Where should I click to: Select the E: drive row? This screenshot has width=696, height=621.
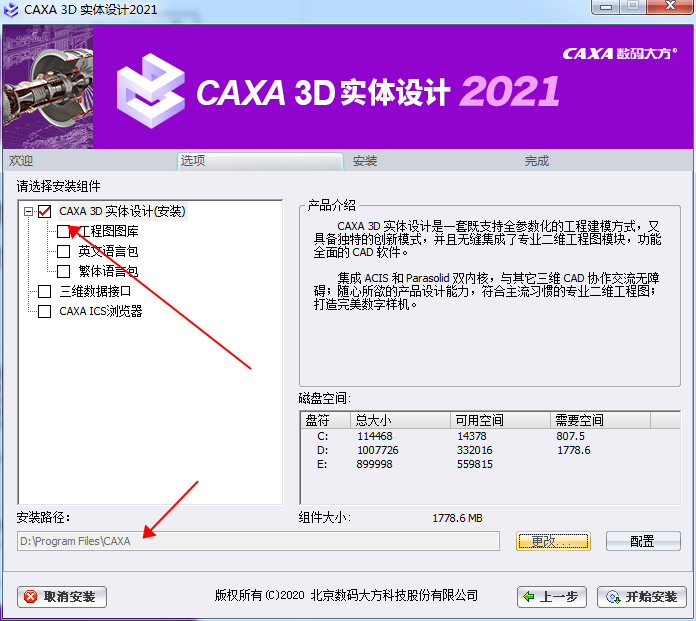point(490,464)
